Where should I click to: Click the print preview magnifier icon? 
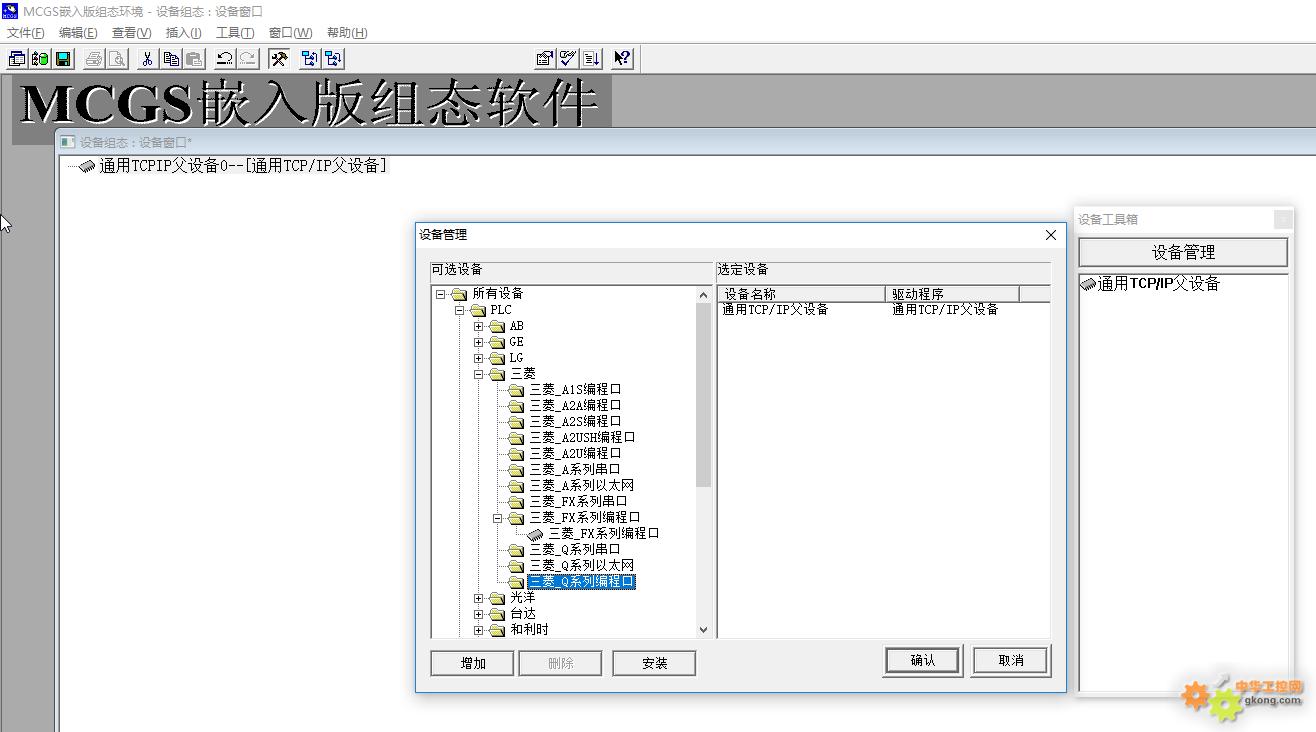click(117, 59)
